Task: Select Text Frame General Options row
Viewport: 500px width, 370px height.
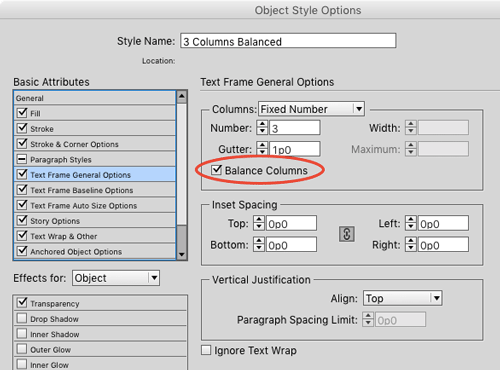Action: (95, 174)
